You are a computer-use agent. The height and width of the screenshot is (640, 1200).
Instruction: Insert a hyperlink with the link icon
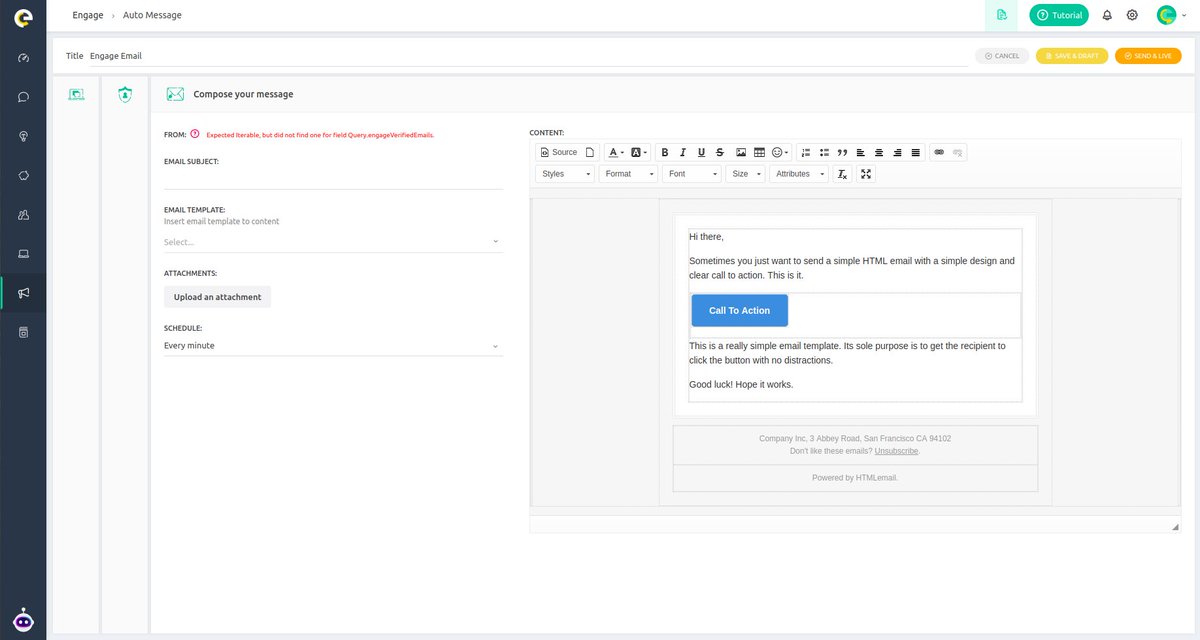(x=938, y=152)
